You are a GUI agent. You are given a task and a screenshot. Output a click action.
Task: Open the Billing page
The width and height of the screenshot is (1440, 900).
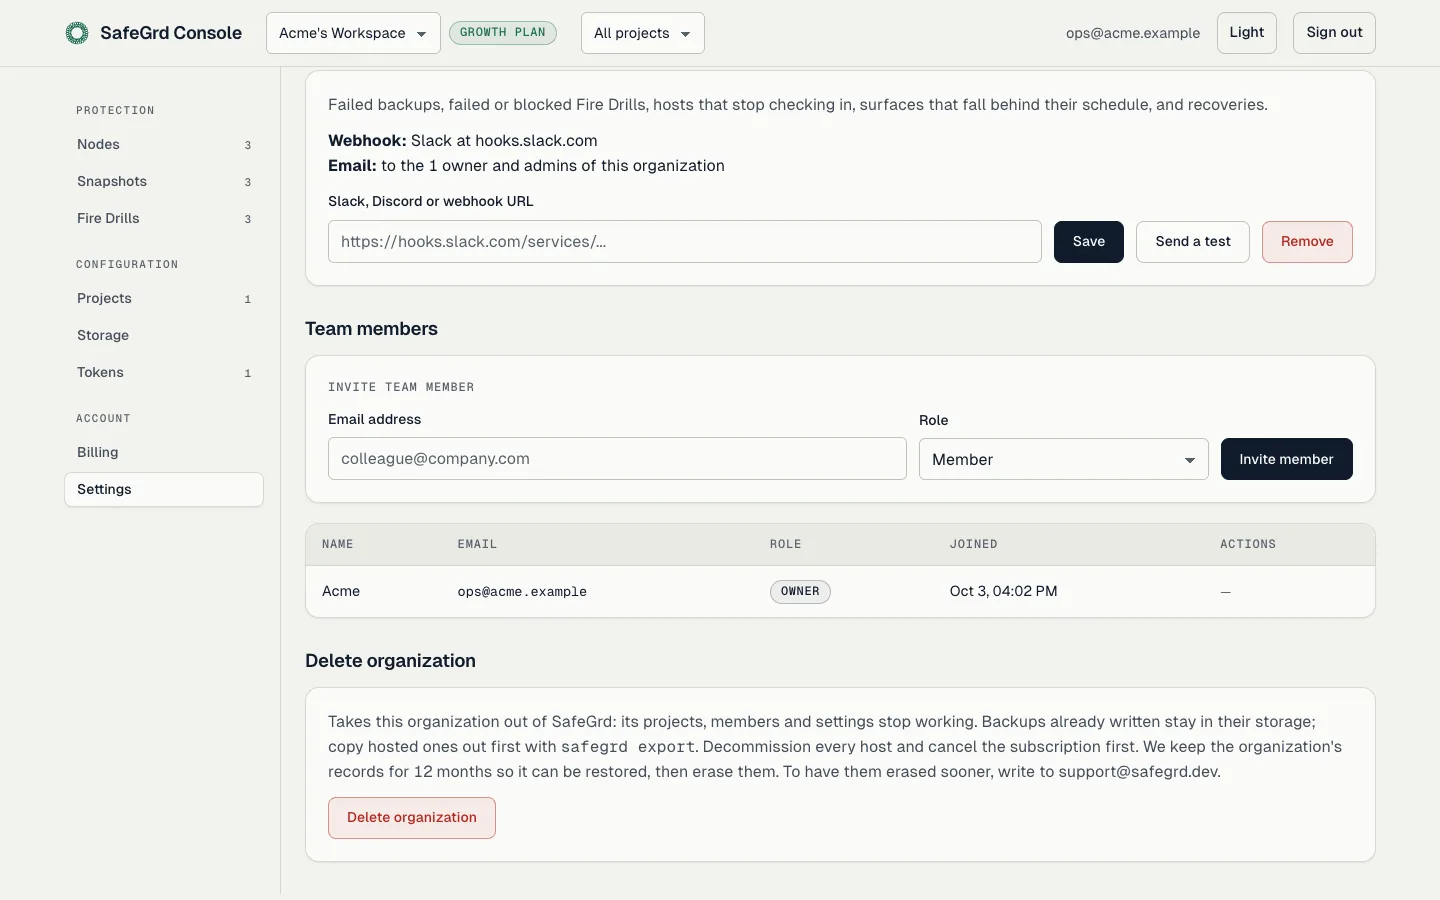tap(164, 452)
